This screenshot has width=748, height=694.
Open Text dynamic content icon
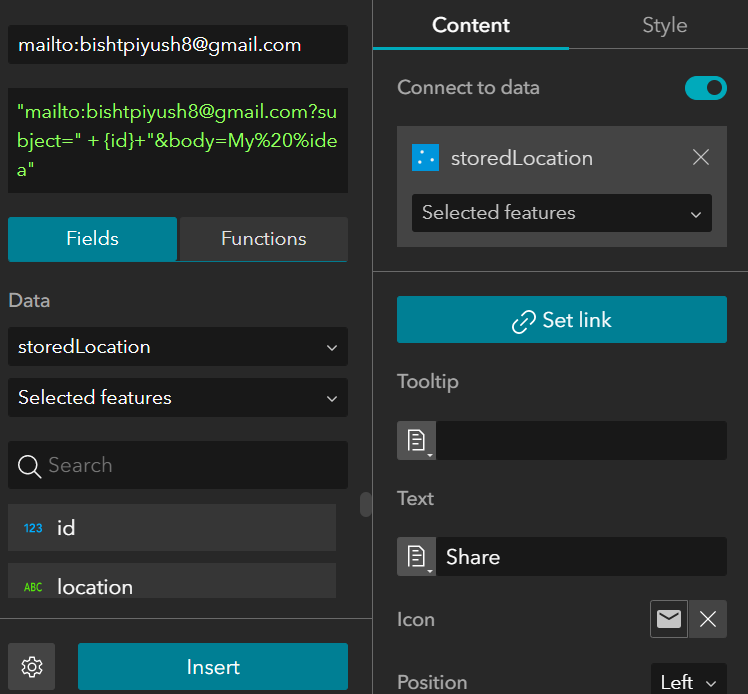pyautogui.click(x=416, y=557)
